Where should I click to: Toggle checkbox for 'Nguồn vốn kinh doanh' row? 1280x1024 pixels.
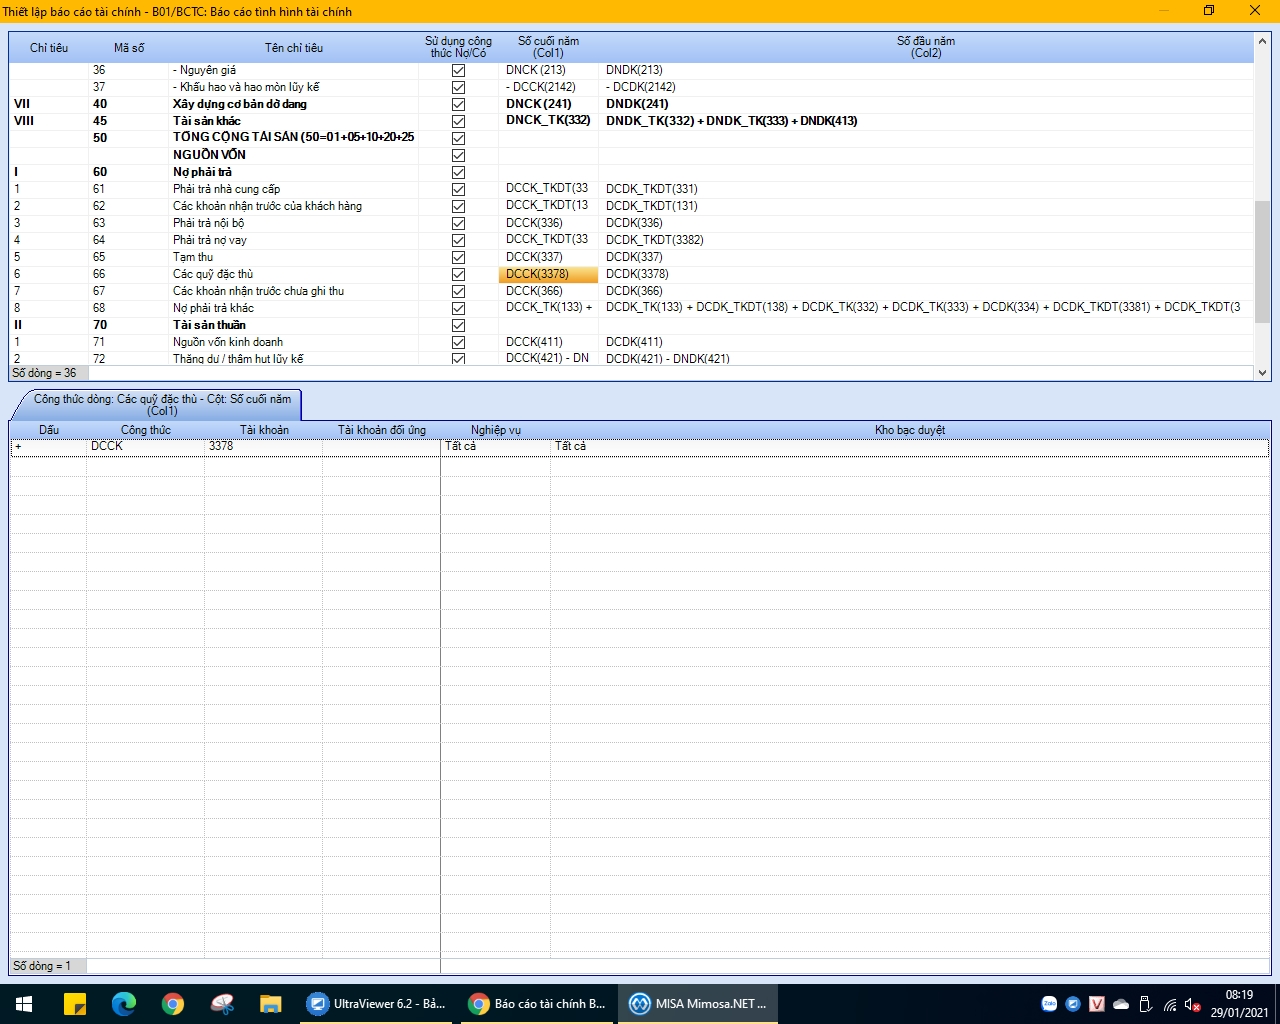[458, 343]
